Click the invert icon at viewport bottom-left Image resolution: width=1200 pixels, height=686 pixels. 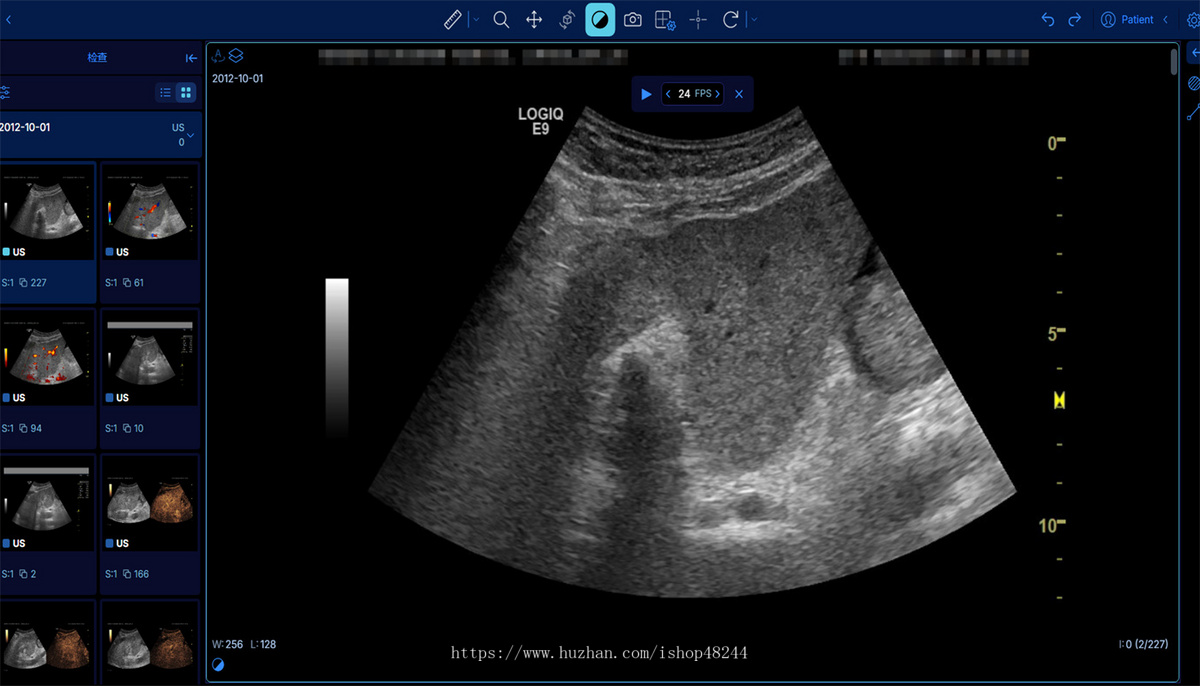(218, 664)
